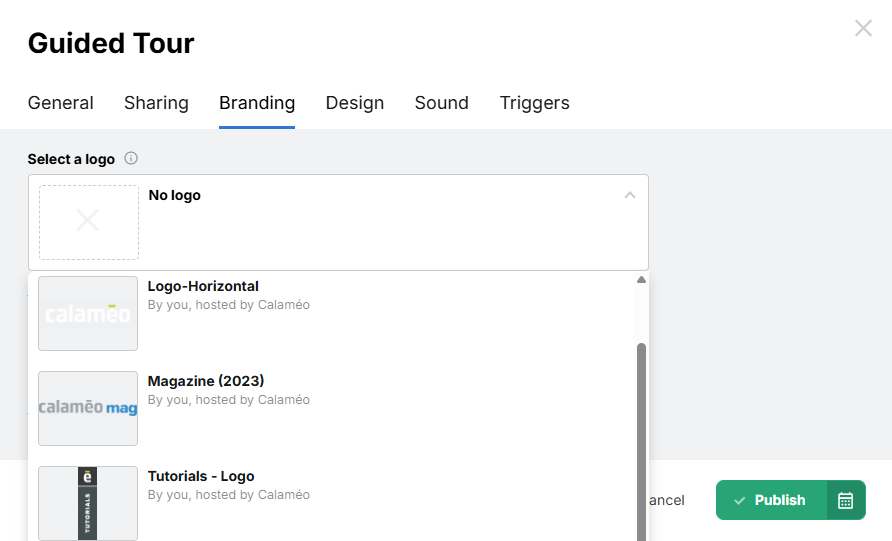Click the scroll-up arrow of the logo list
Screen dimensions: 892x541
coord(641,279)
